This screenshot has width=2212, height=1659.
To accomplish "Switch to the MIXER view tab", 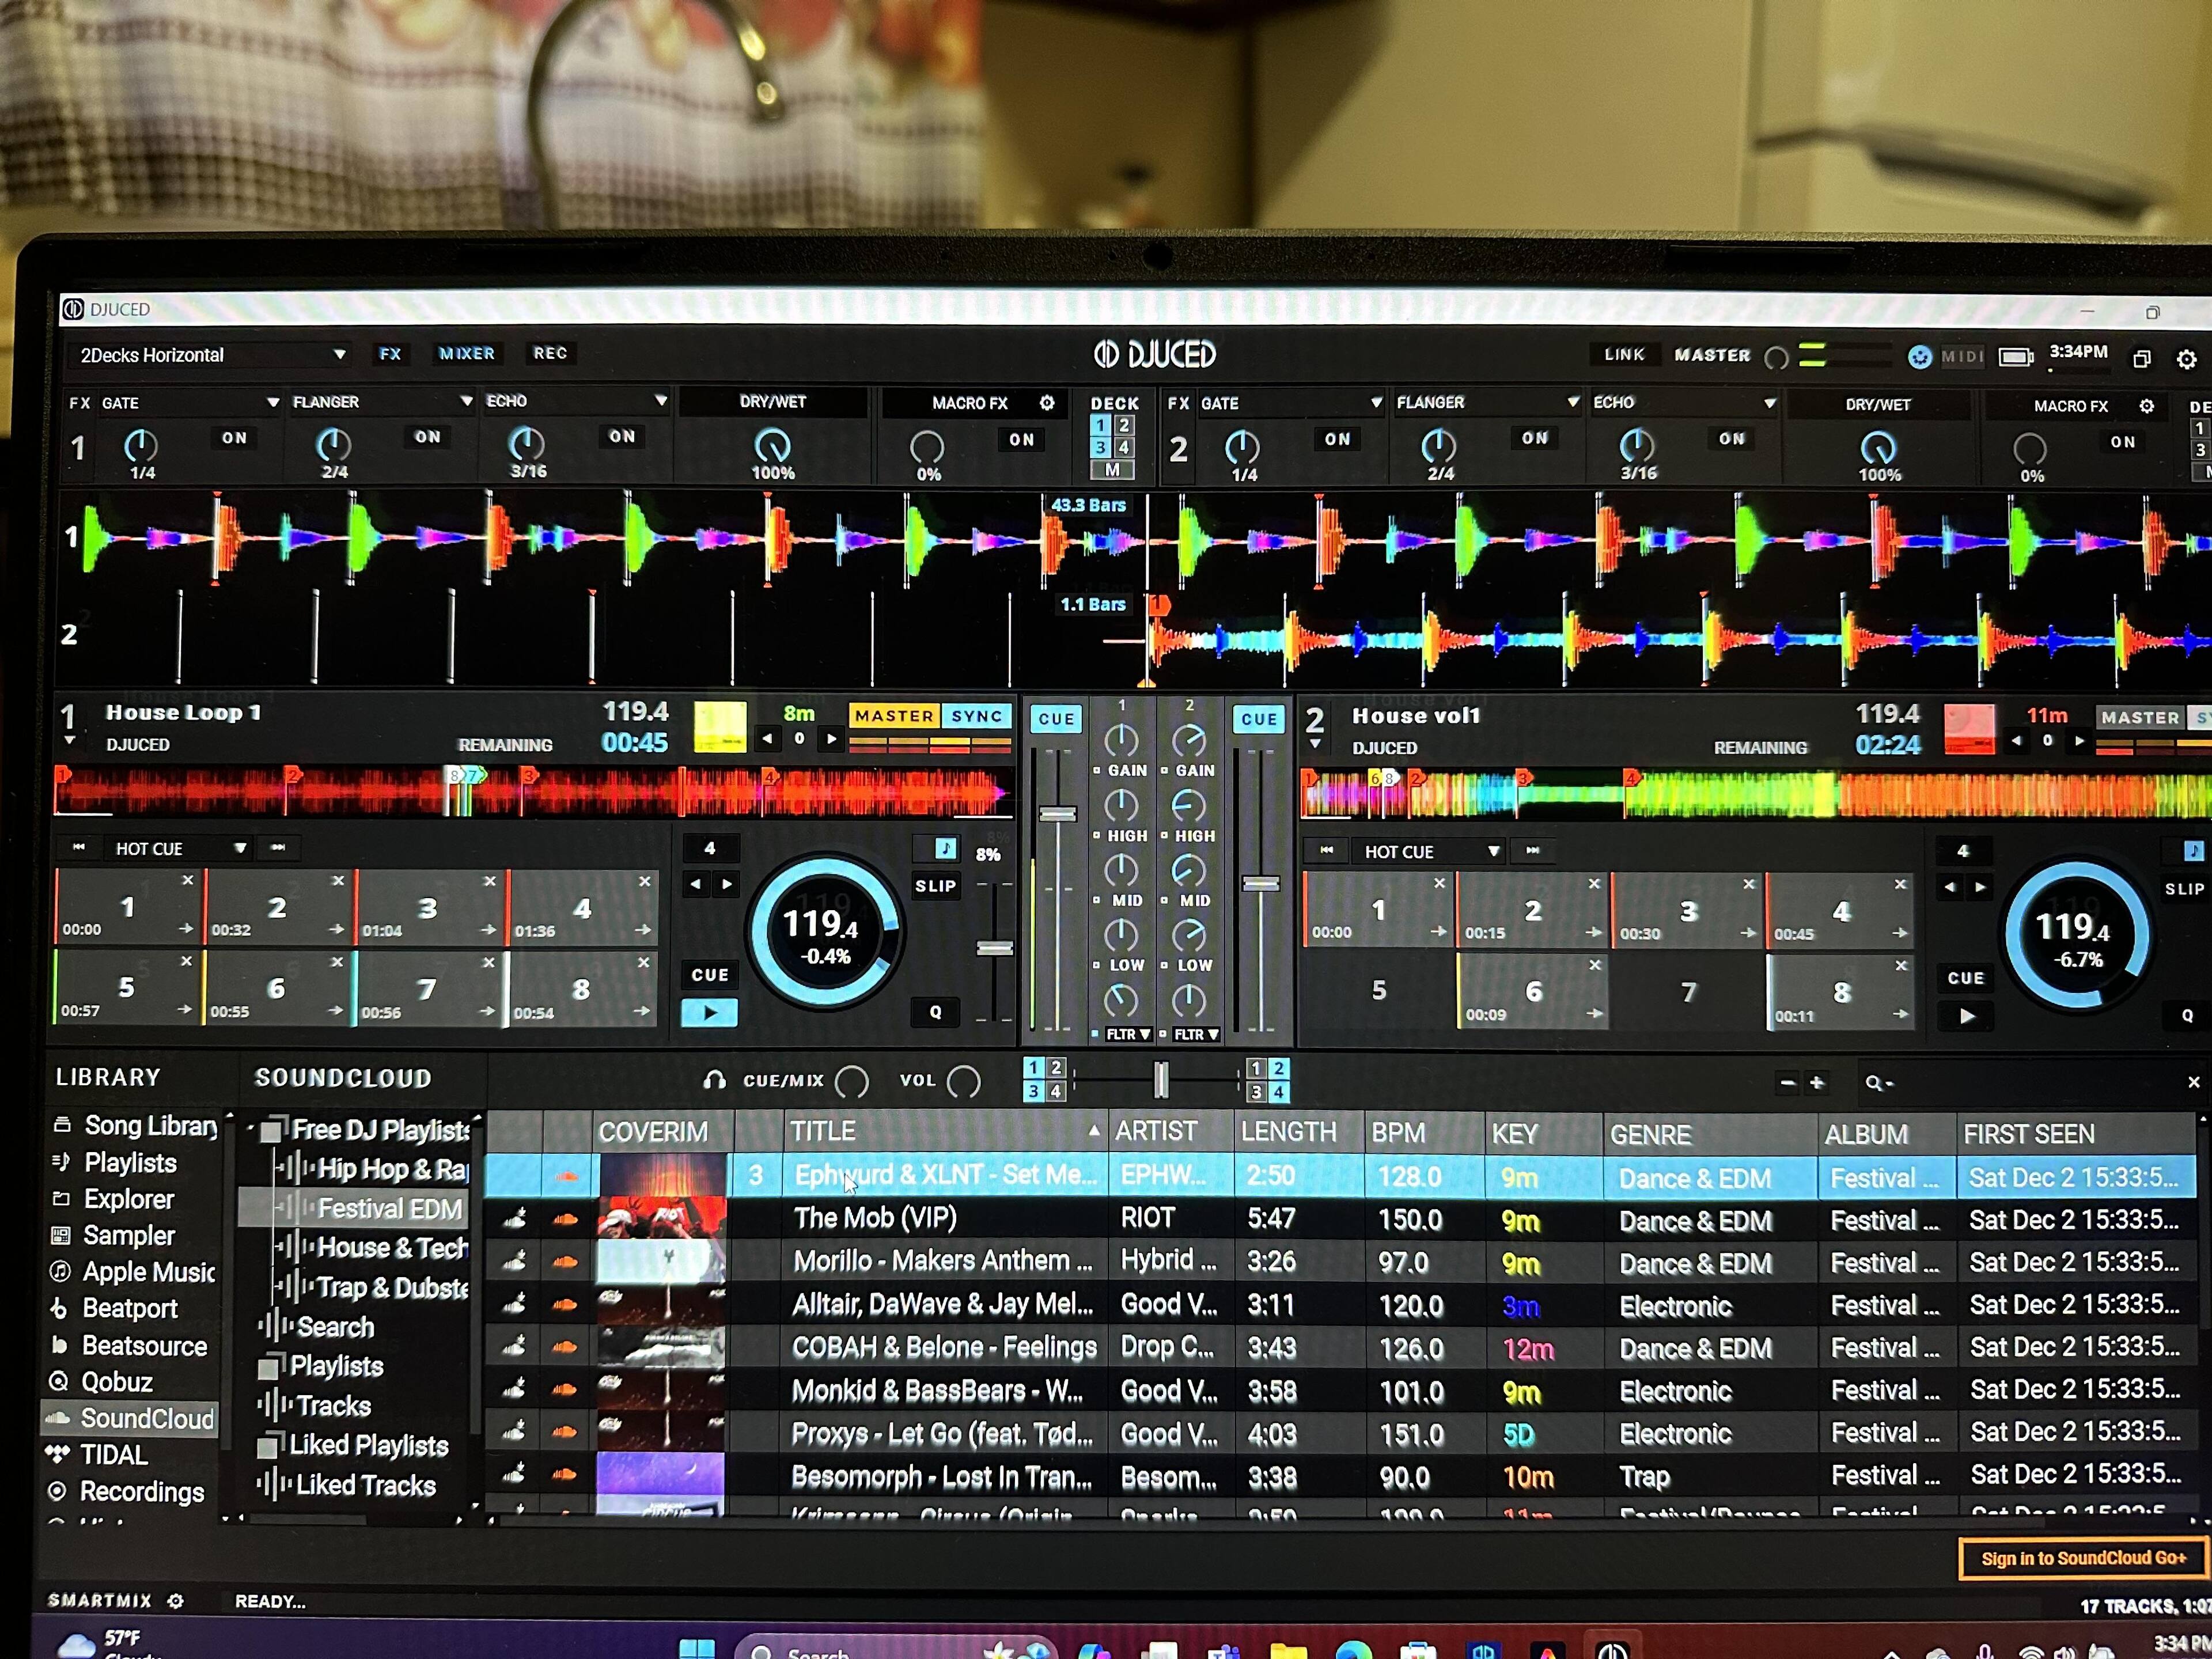I will (466, 354).
